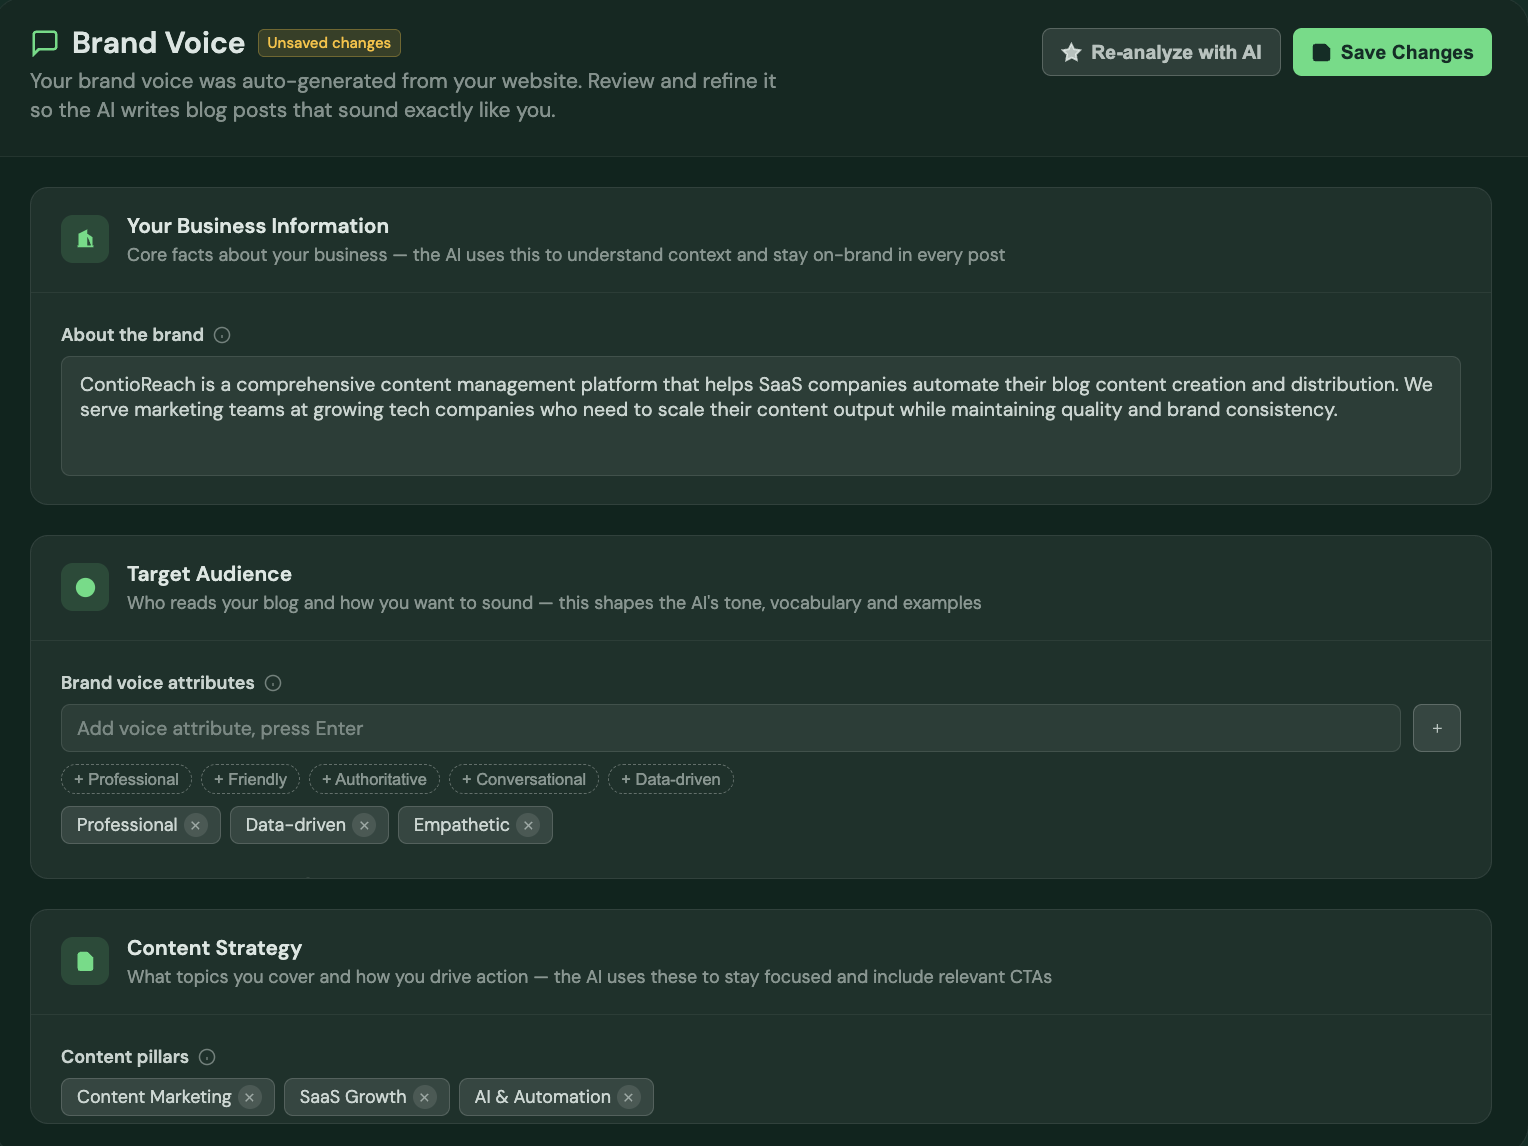Click the Content pillars info icon
Viewport: 1528px width, 1146px height.
pos(207,1057)
